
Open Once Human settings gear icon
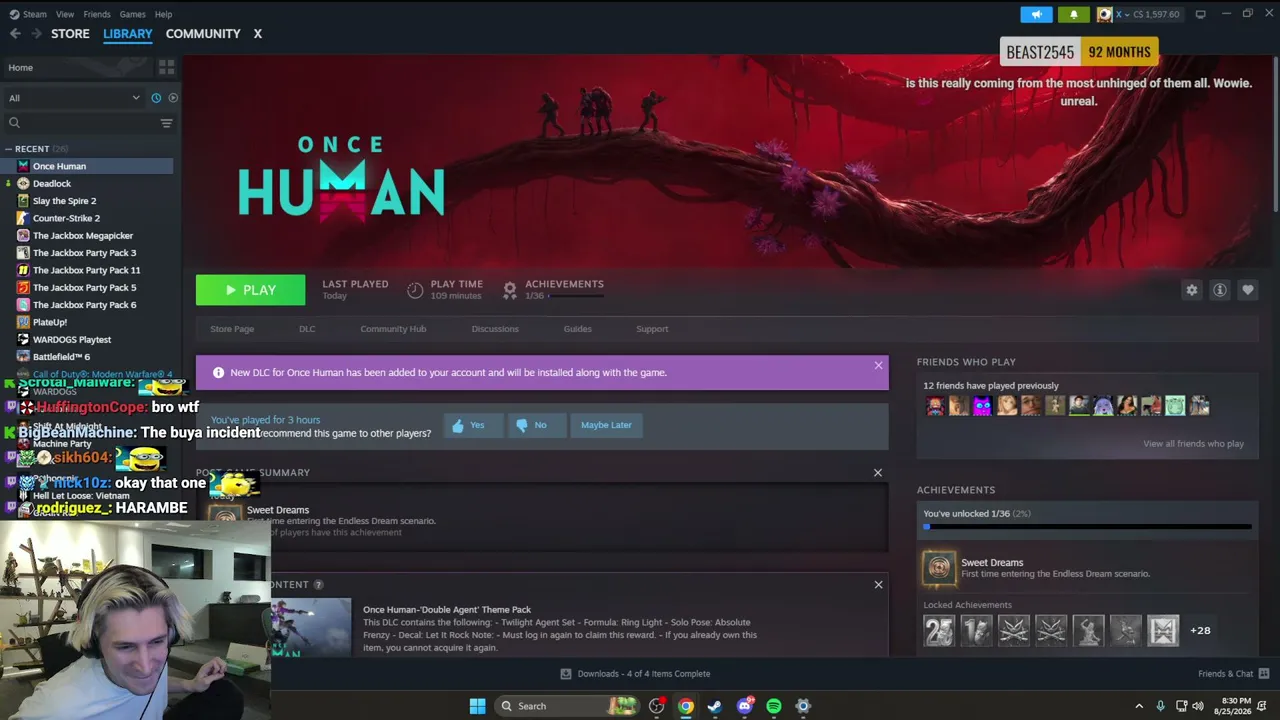click(x=1191, y=290)
